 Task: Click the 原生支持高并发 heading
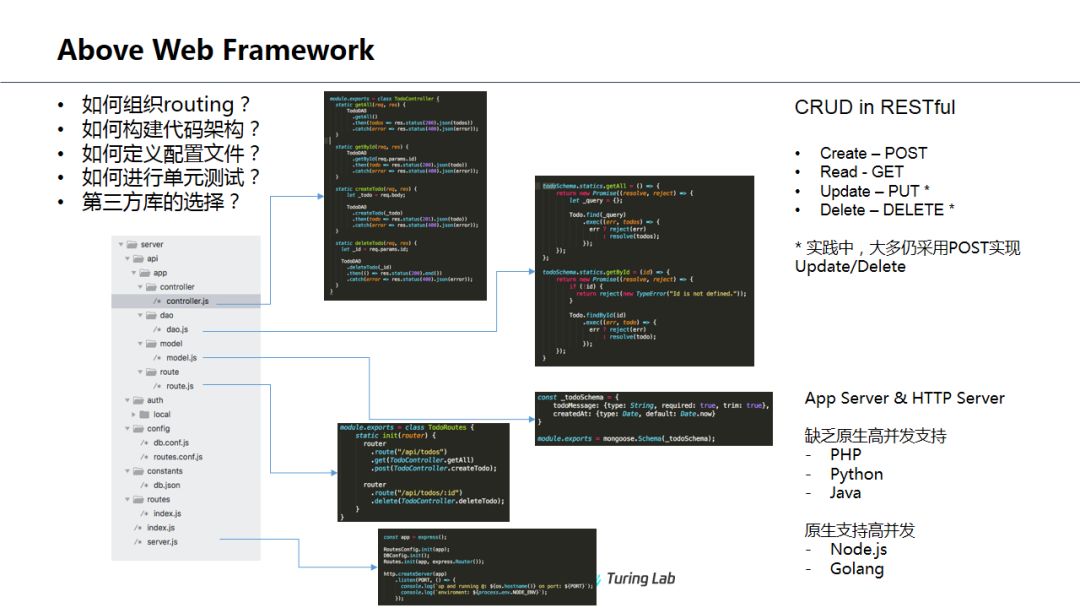point(860,530)
